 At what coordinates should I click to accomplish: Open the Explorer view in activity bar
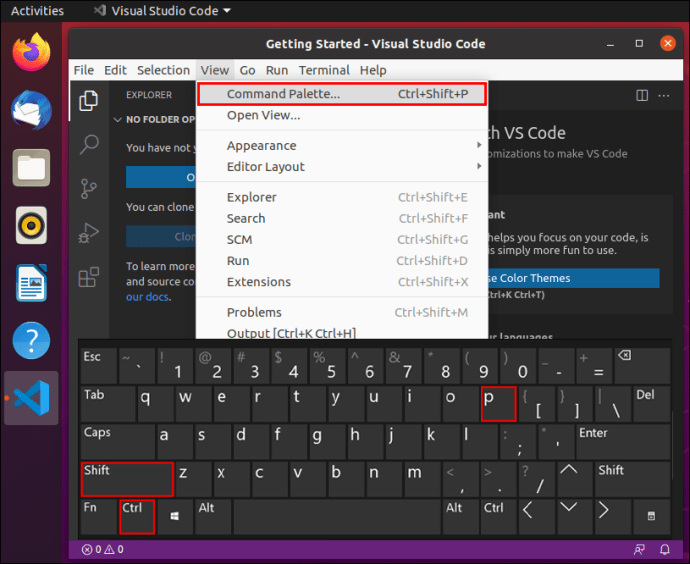tap(88, 101)
